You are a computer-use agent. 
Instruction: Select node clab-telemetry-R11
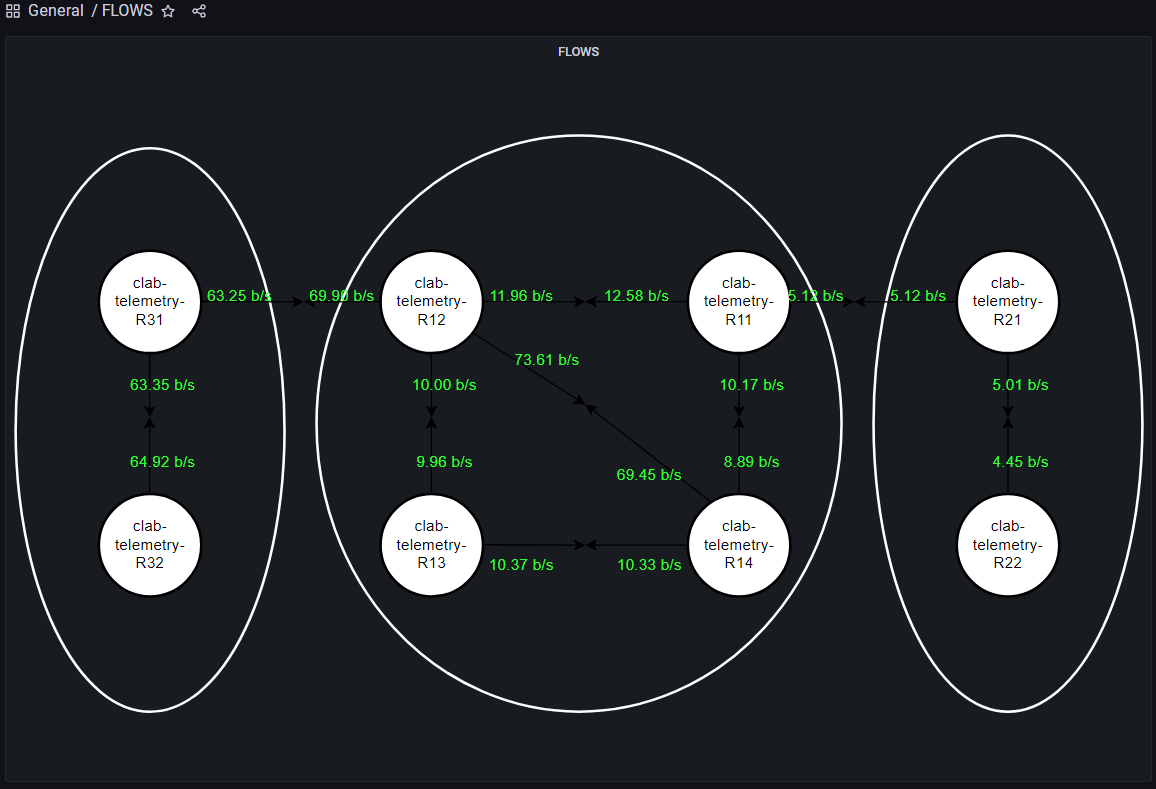(739, 301)
